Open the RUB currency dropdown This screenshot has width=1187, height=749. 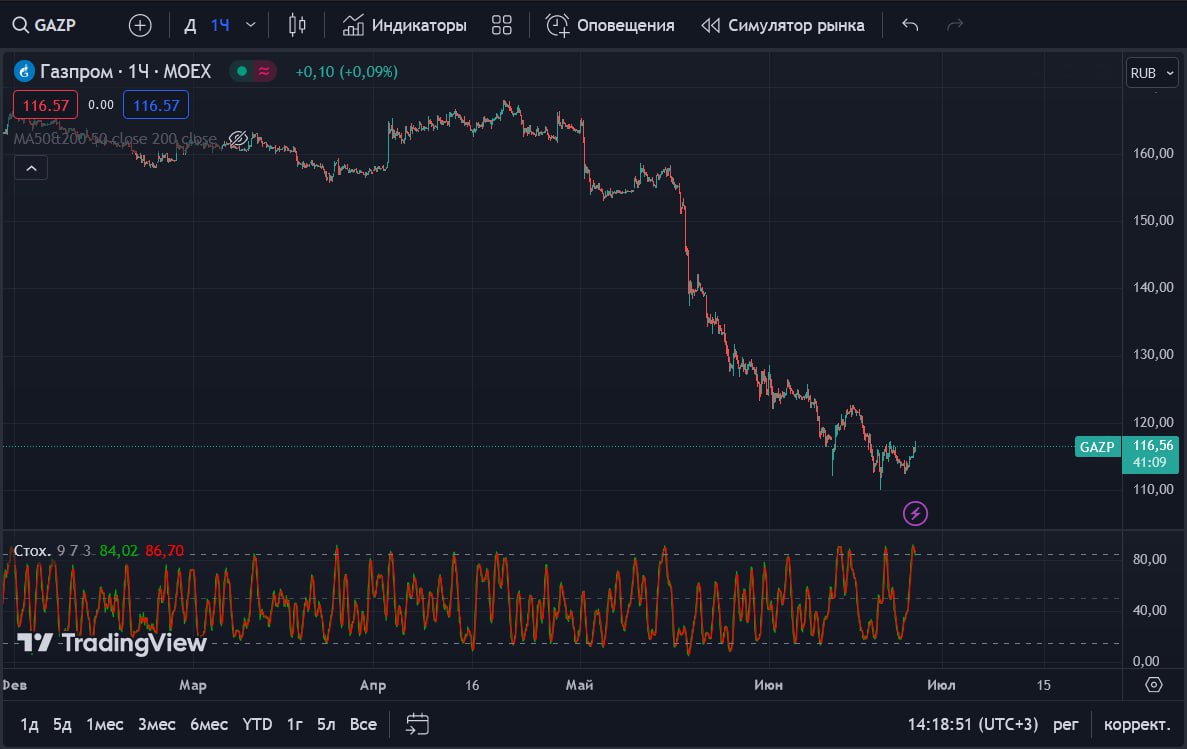point(1151,73)
